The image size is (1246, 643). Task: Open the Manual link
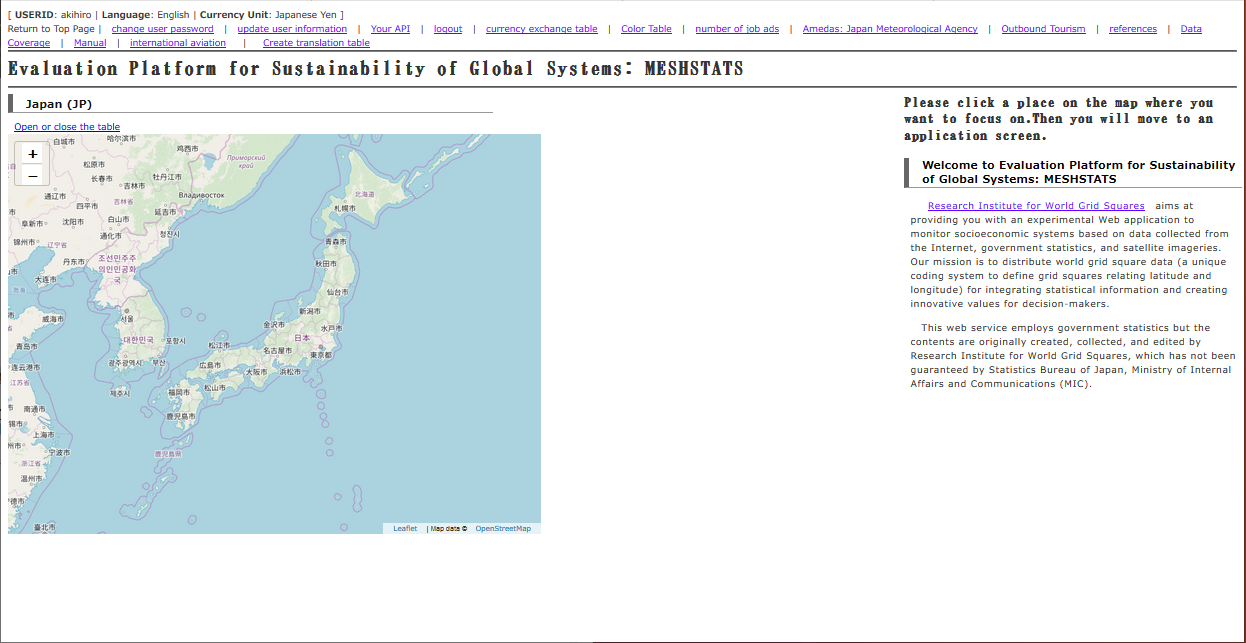(90, 43)
